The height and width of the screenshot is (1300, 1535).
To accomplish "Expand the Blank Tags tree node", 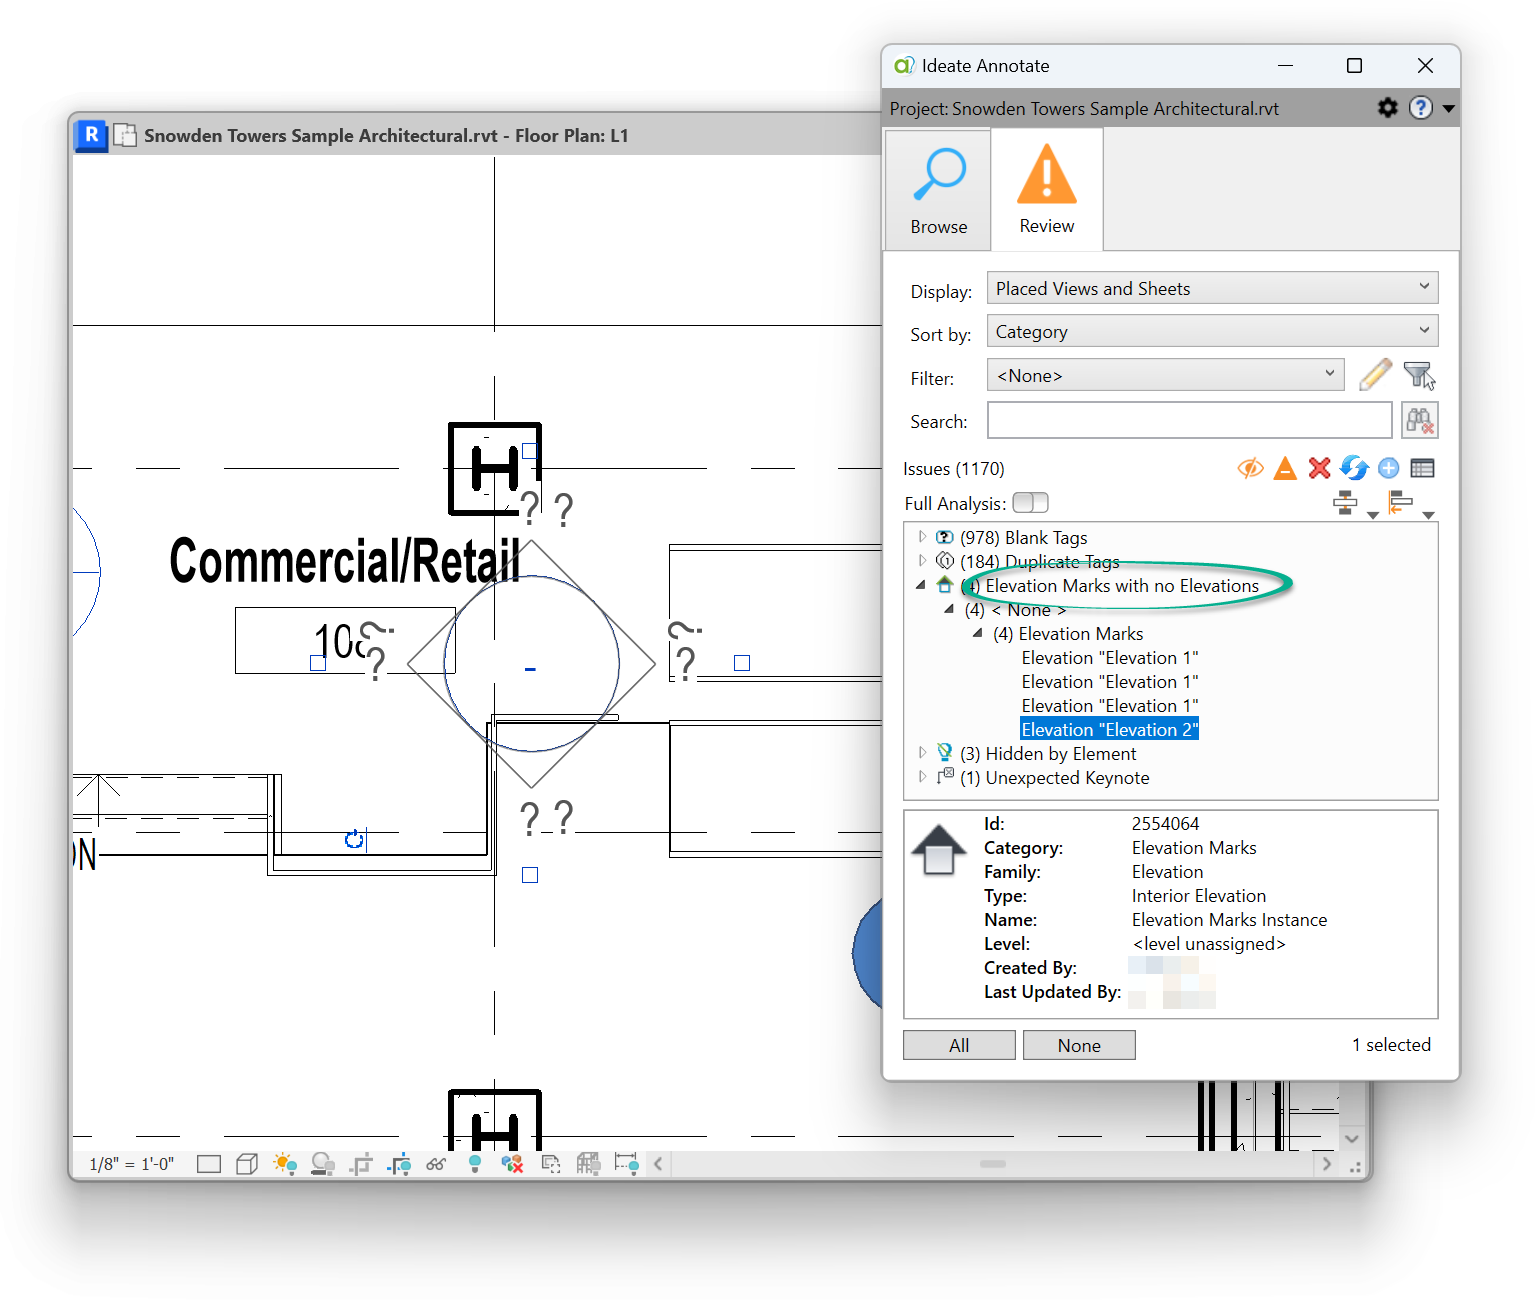I will pos(922,537).
